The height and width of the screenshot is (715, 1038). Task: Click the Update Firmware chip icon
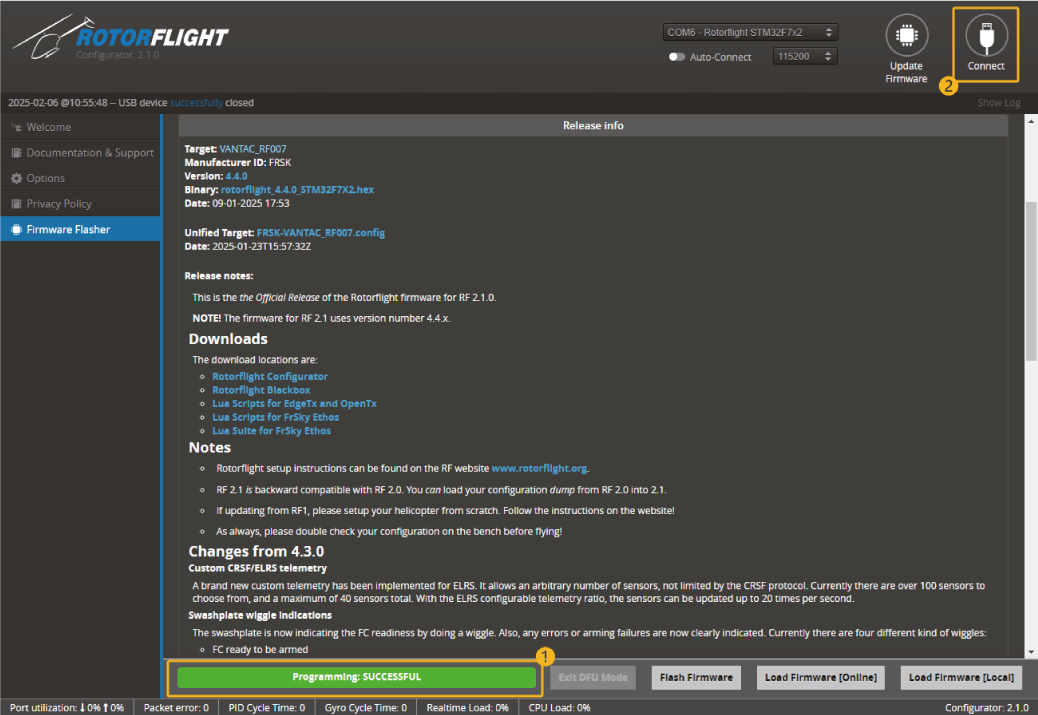[906, 36]
